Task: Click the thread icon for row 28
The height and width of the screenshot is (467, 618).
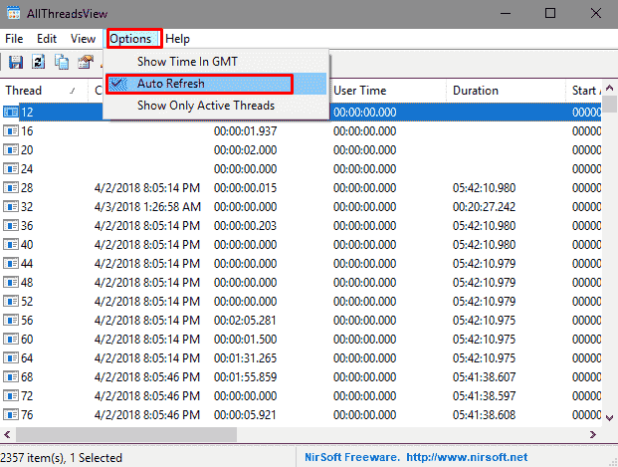Action: (11, 188)
